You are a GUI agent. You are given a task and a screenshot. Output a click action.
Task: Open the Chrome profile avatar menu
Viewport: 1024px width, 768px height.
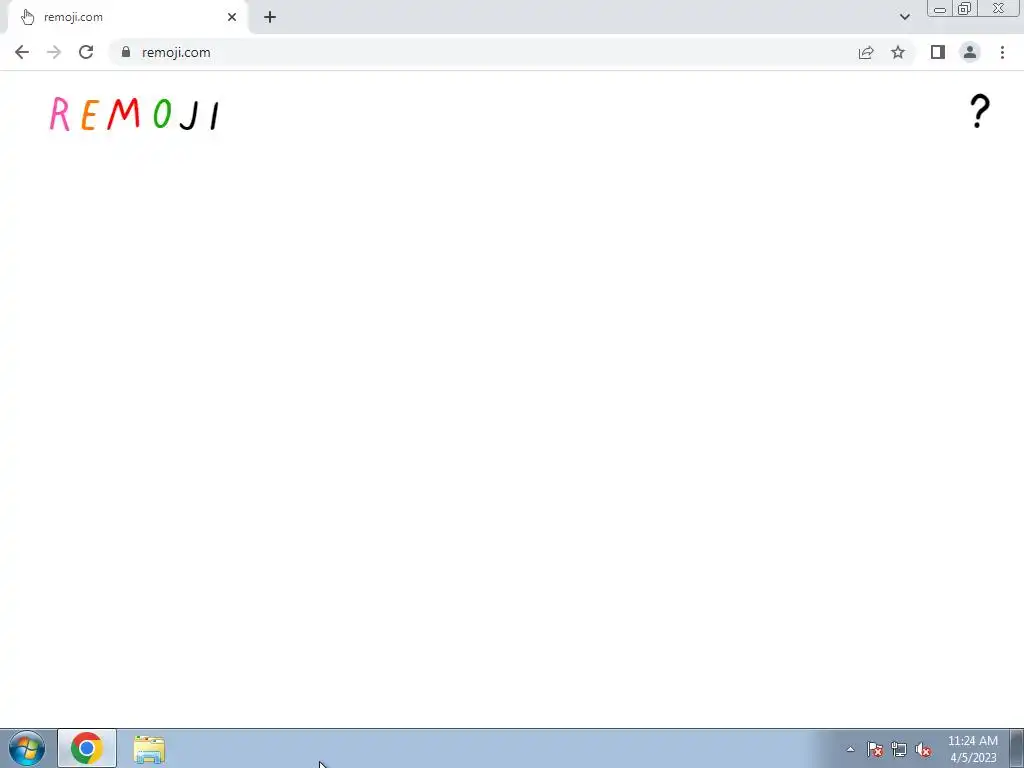(x=970, y=52)
